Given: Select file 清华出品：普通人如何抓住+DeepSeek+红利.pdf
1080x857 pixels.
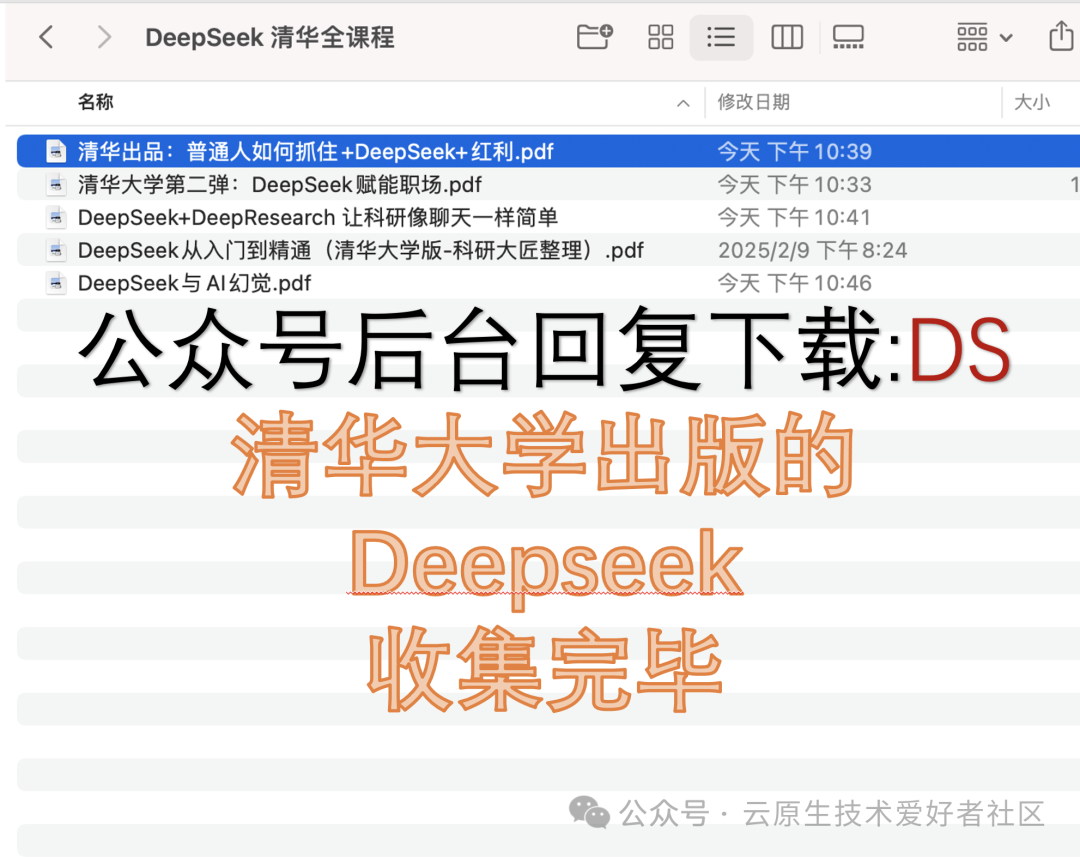Looking at the screenshot, I should (x=548, y=151).
